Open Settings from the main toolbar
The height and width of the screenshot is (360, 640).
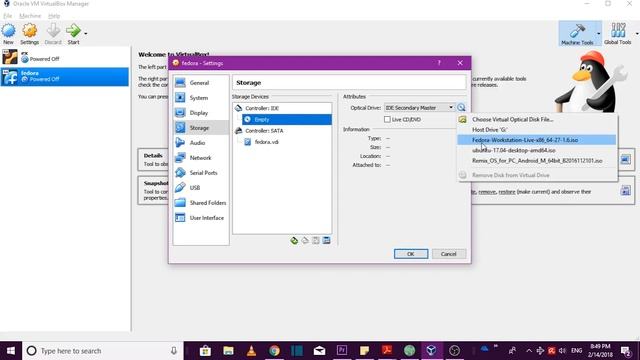point(29,33)
